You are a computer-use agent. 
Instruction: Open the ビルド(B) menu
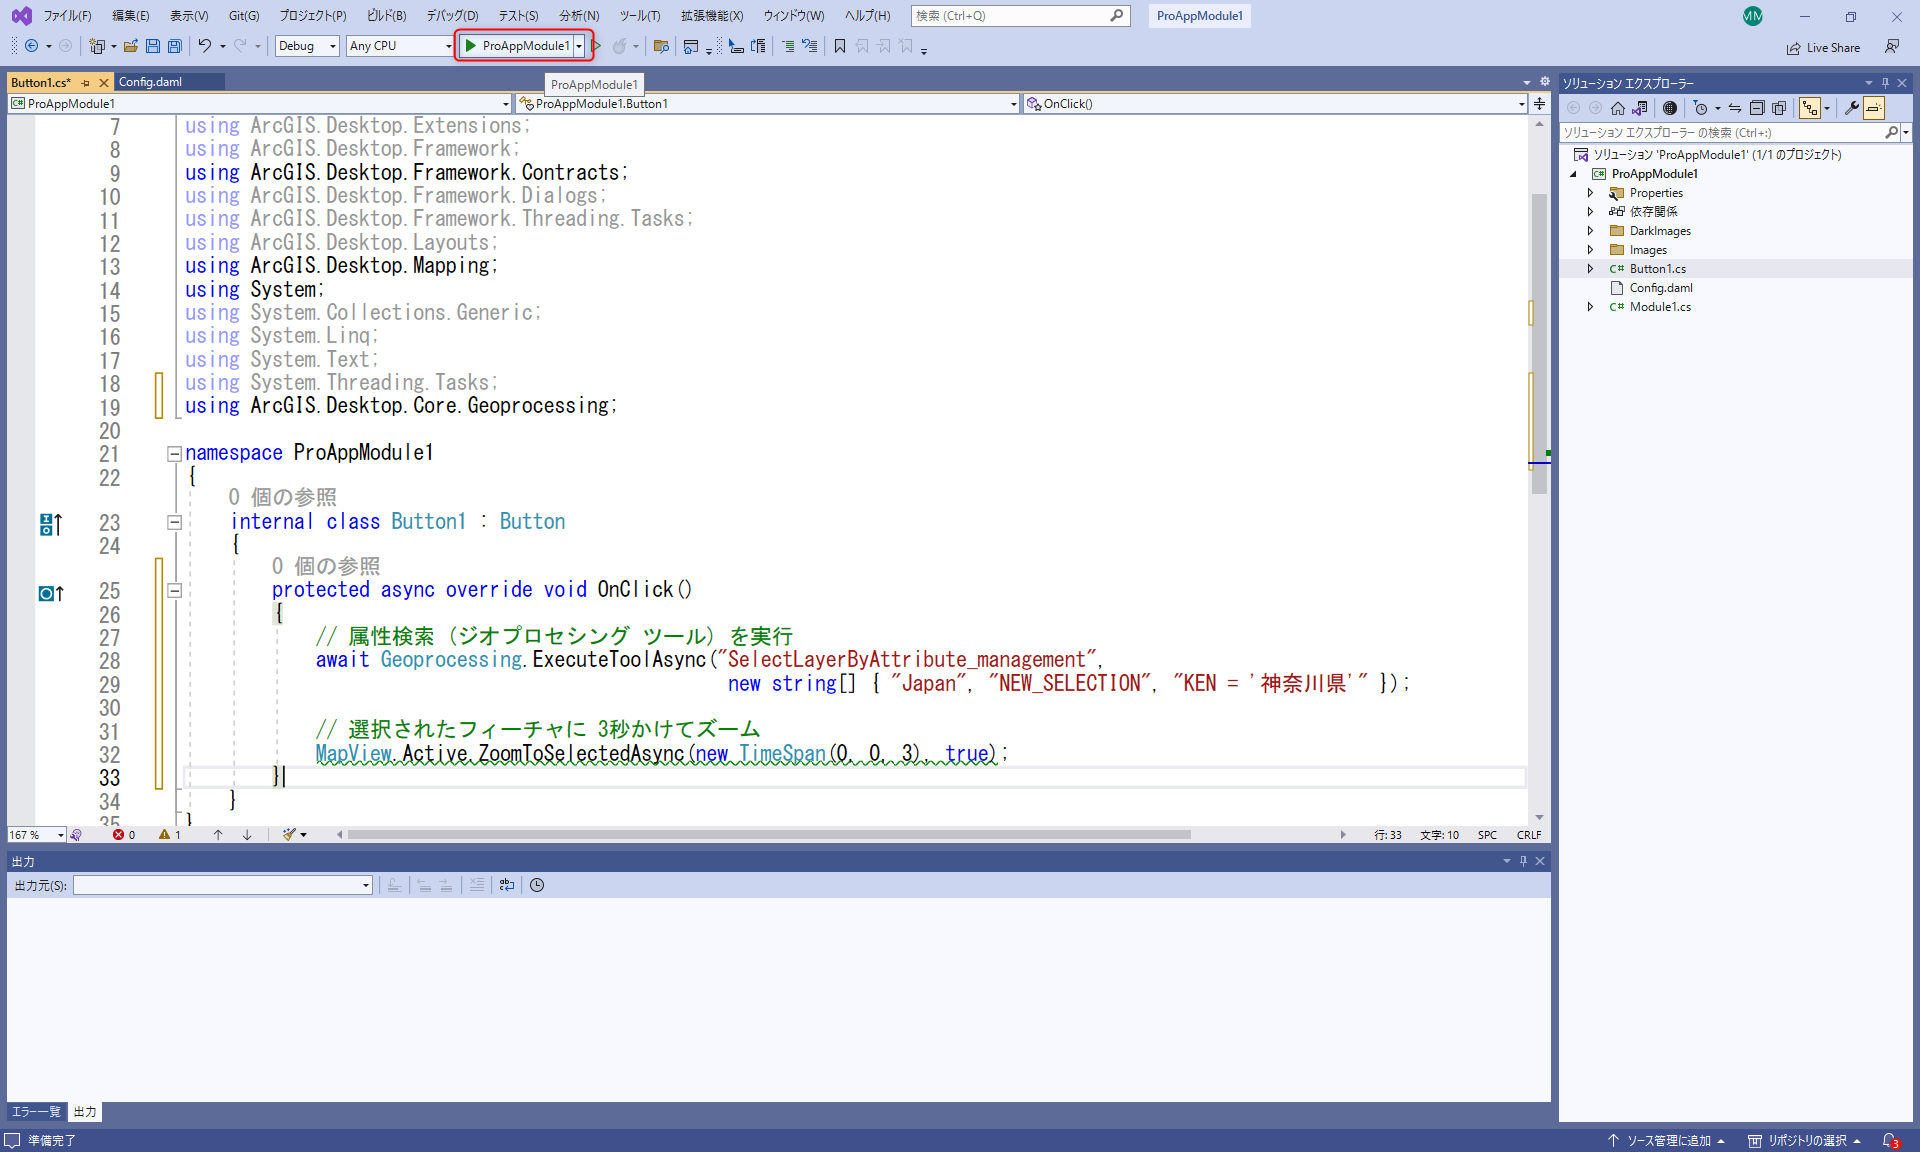[x=386, y=16]
